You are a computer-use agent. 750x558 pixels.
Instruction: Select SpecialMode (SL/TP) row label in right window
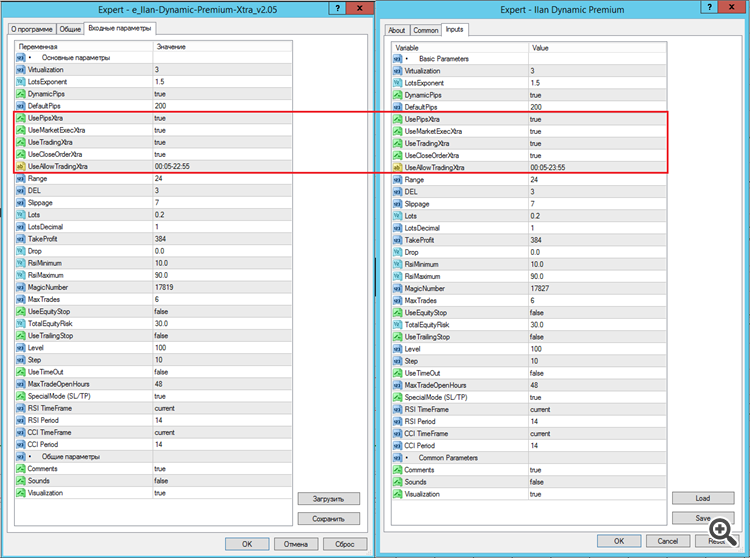pyautogui.click(x=436, y=397)
